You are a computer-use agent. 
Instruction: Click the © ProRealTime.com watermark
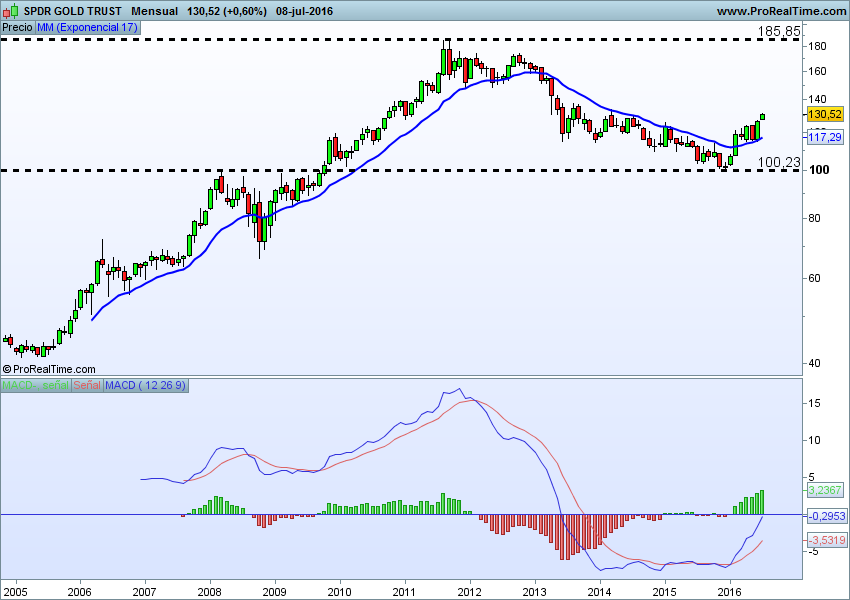pyautogui.click(x=48, y=368)
